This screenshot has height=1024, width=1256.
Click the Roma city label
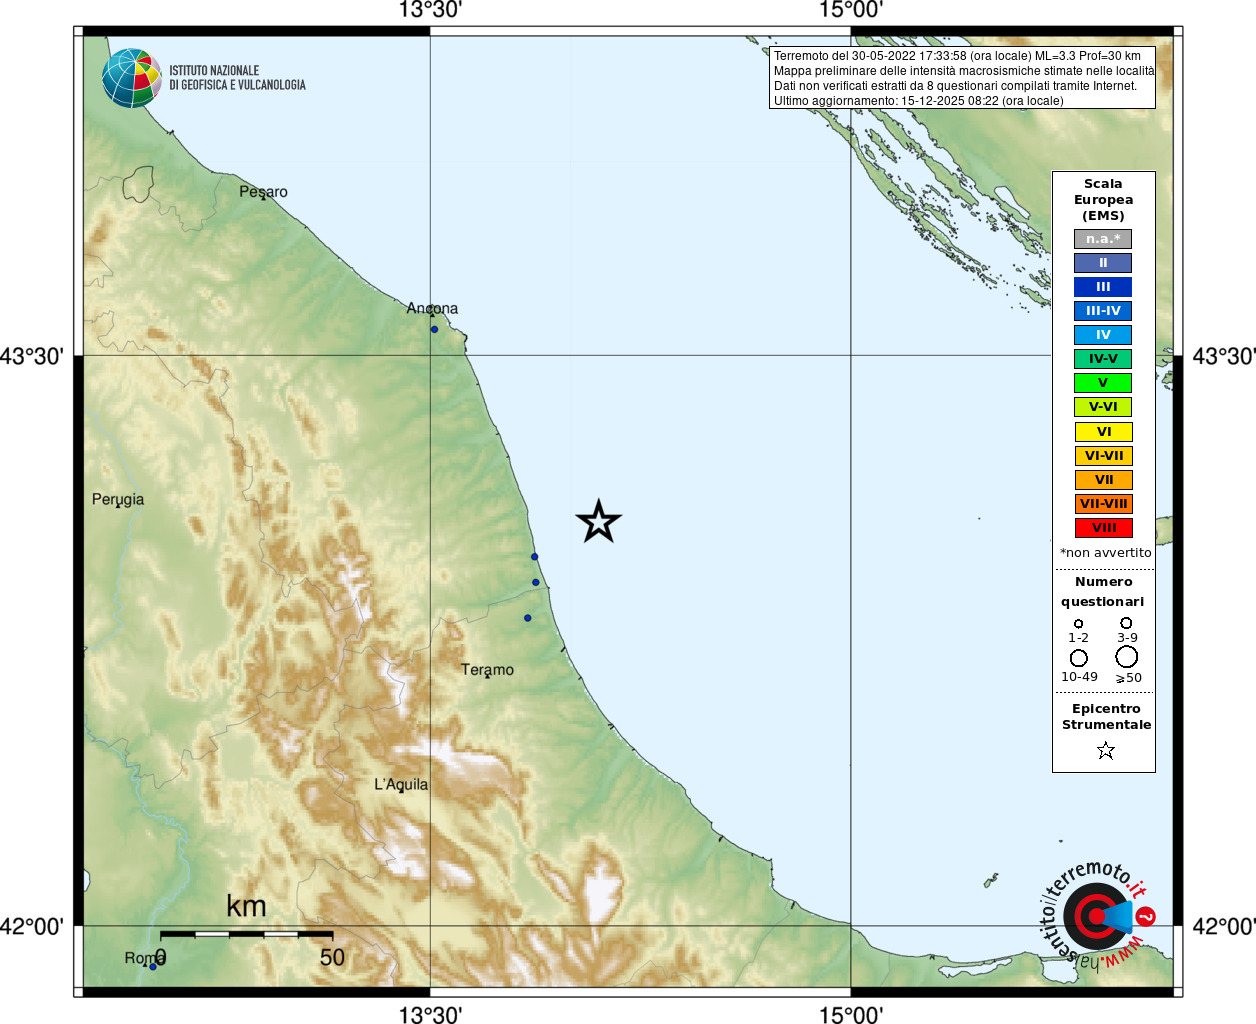[145, 958]
